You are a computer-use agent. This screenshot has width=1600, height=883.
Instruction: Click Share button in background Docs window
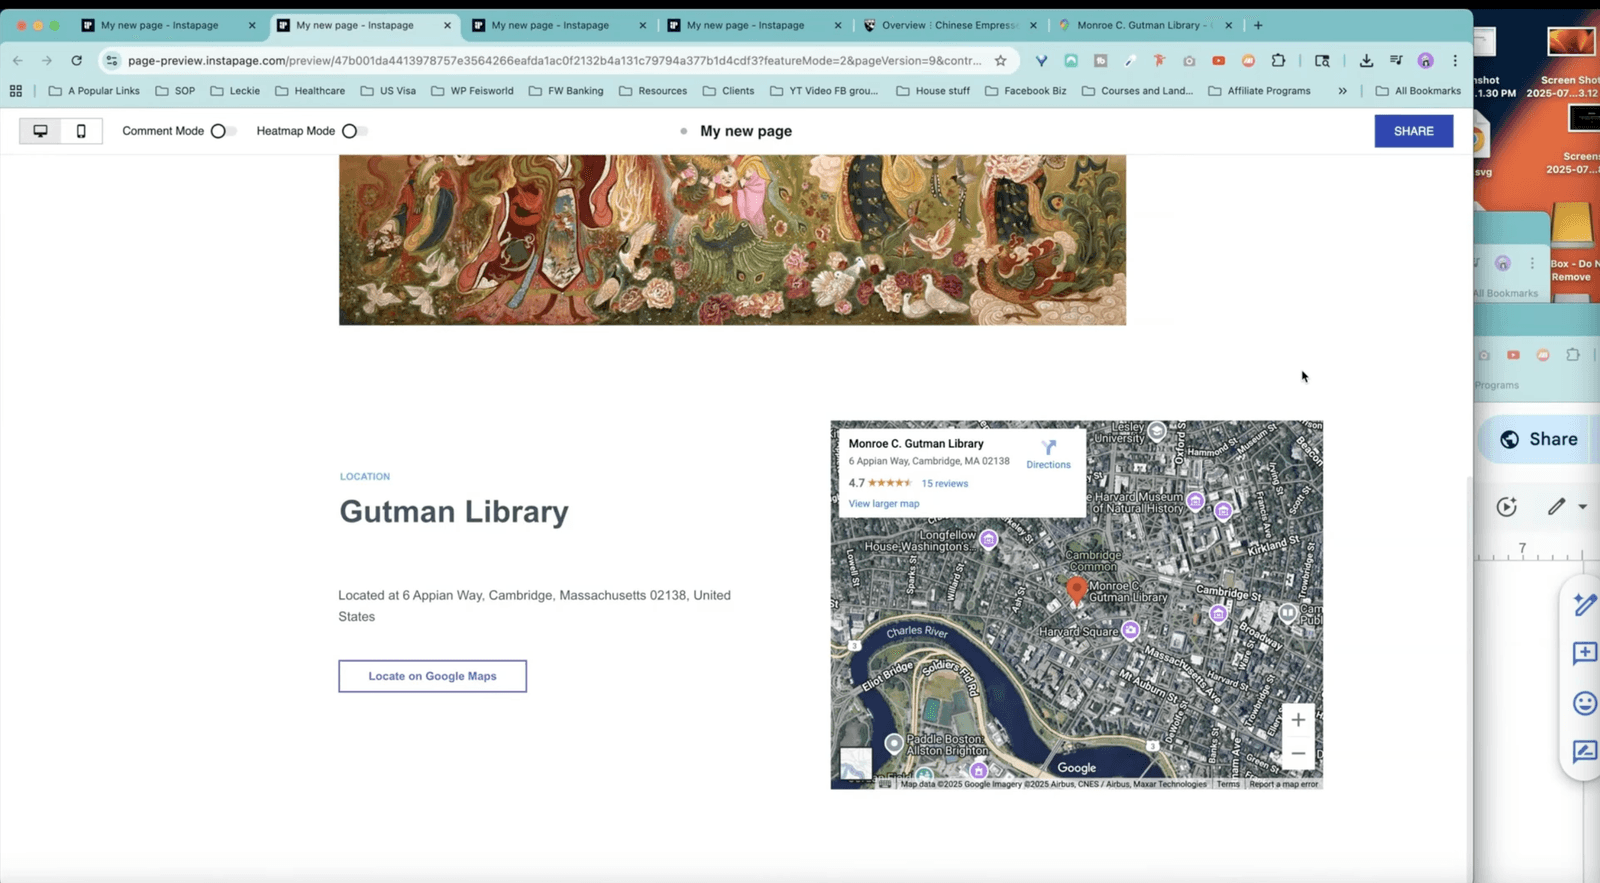point(1539,439)
